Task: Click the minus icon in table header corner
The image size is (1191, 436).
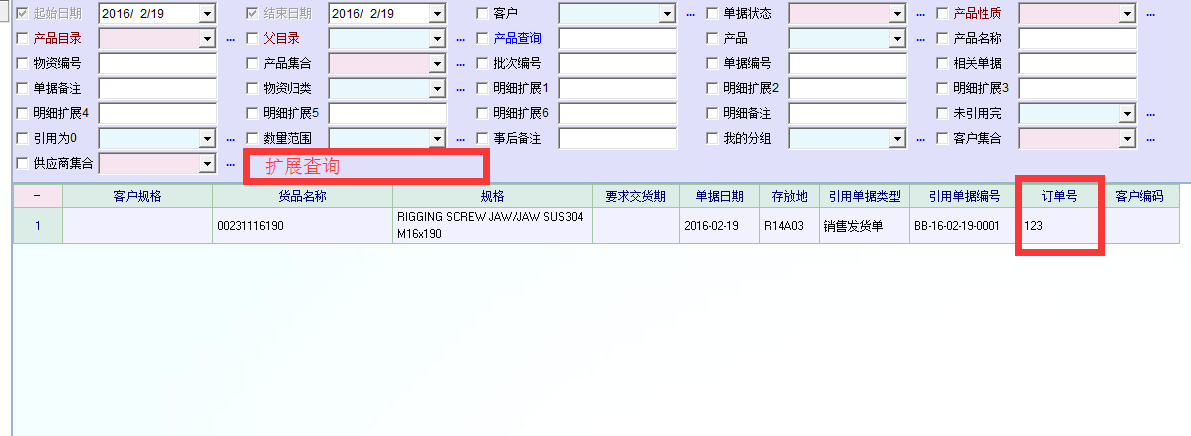Action: point(37,197)
